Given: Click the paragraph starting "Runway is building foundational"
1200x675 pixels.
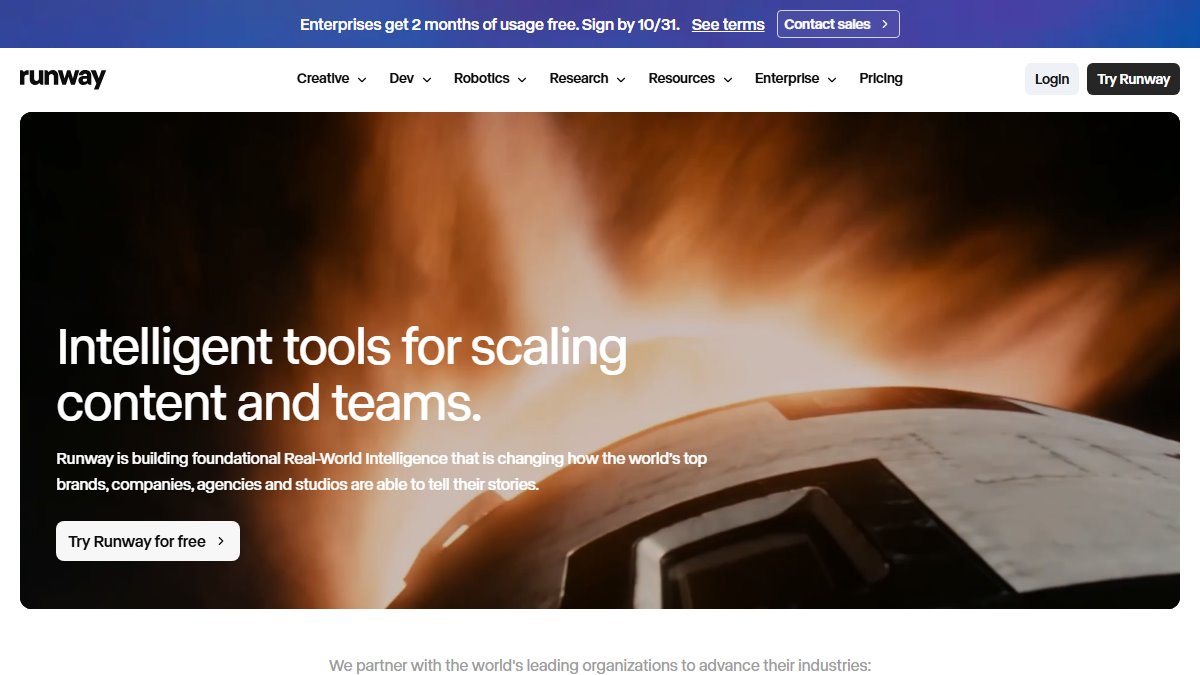Looking at the screenshot, I should 382,472.
